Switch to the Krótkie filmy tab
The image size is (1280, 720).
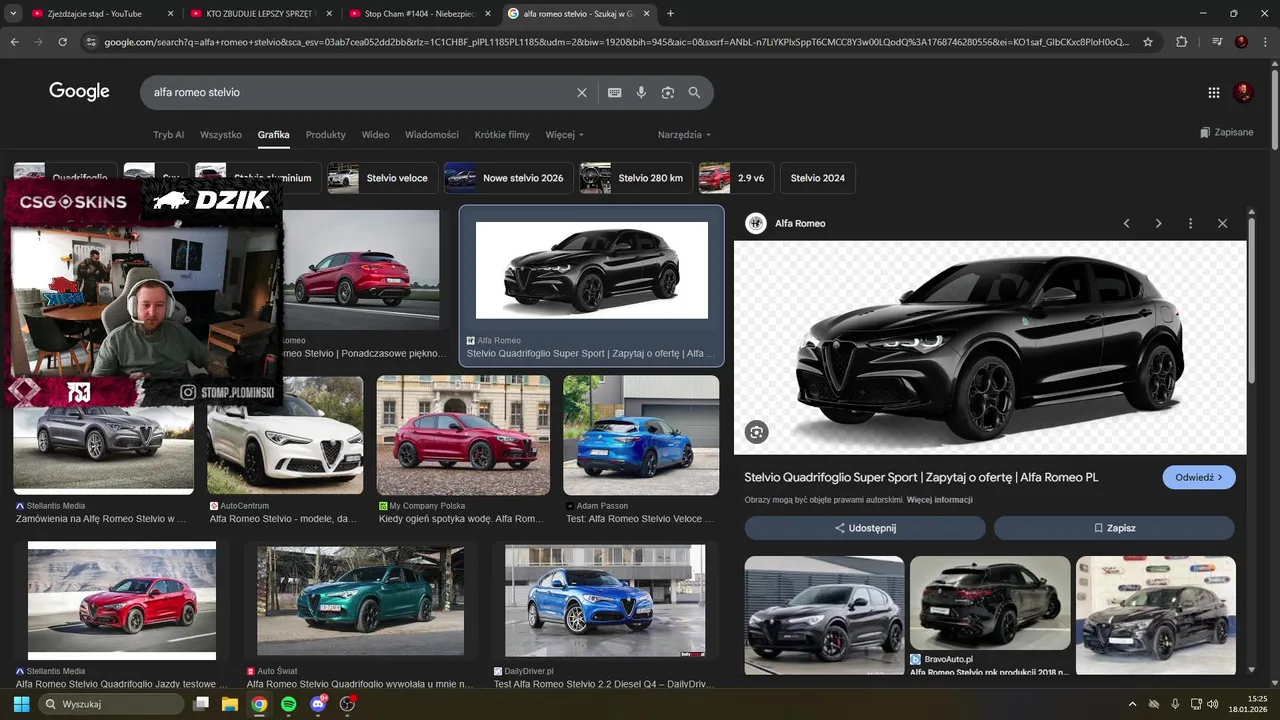point(502,135)
